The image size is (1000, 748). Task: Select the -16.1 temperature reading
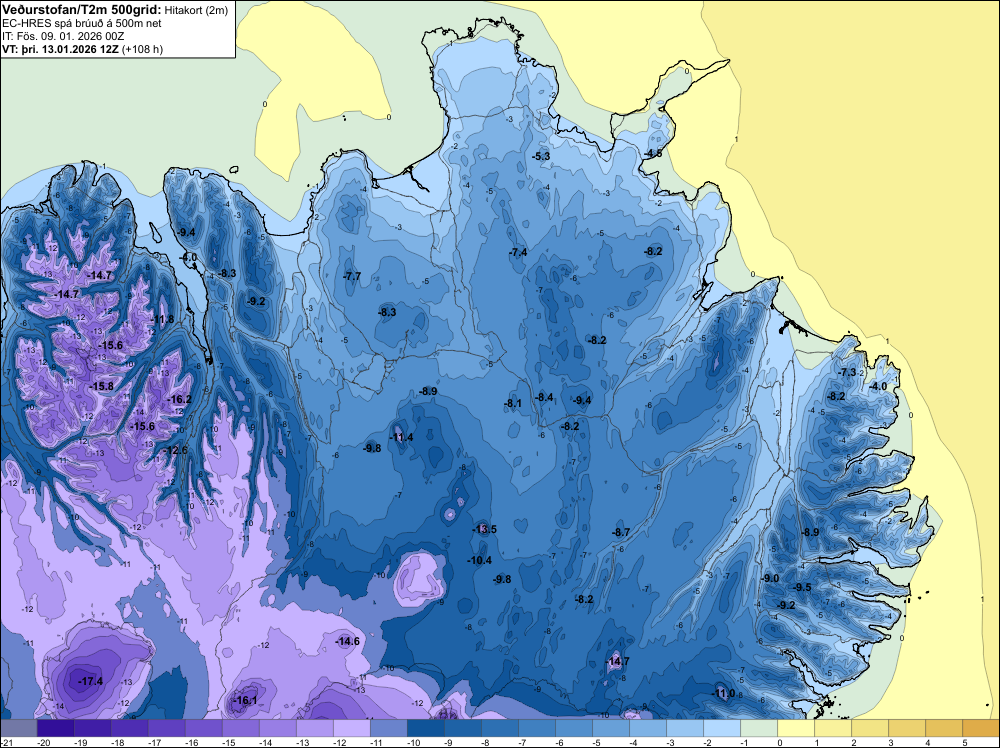pos(244,700)
